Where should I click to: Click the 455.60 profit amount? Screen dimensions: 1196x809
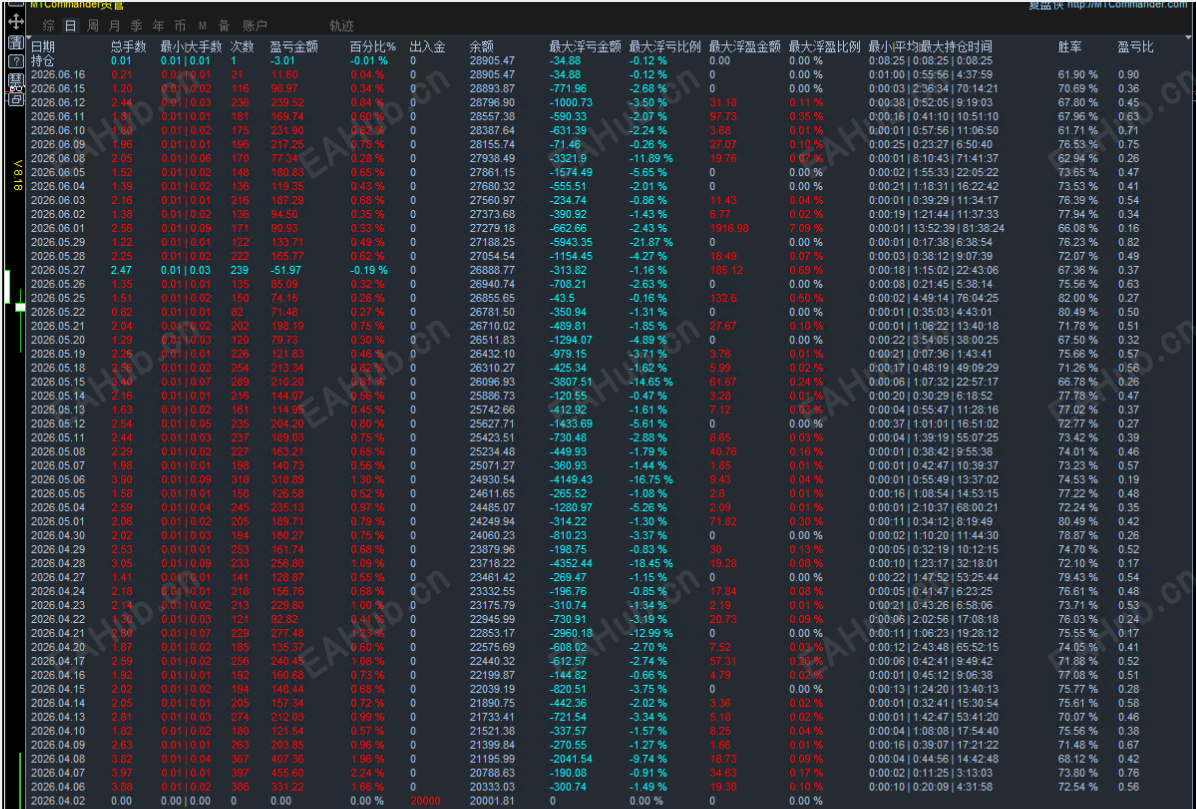[x=287, y=772]
